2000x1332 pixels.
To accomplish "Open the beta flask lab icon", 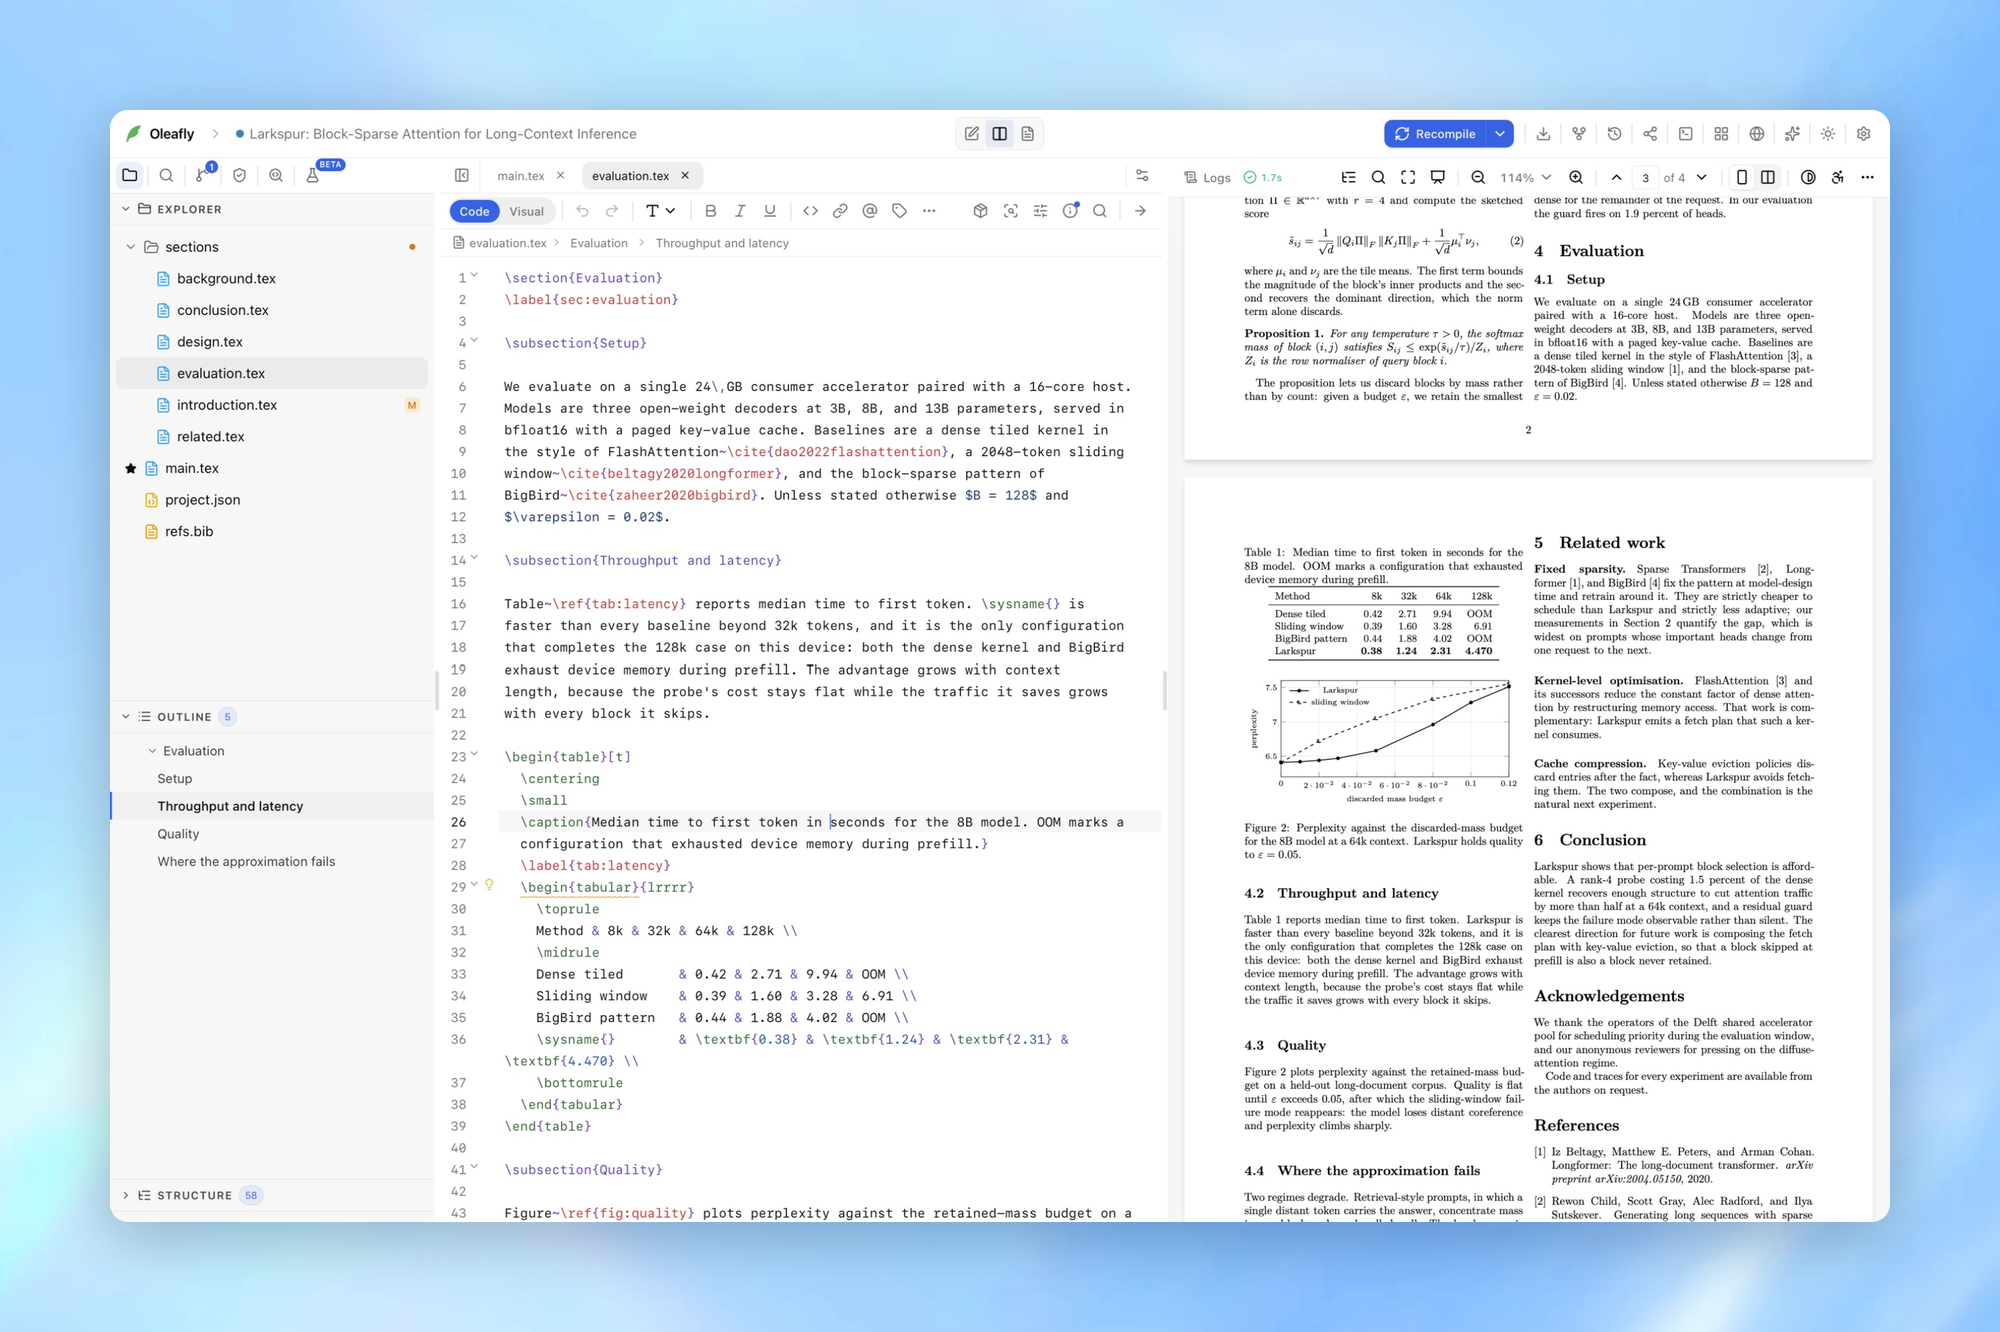I will 312,175.
